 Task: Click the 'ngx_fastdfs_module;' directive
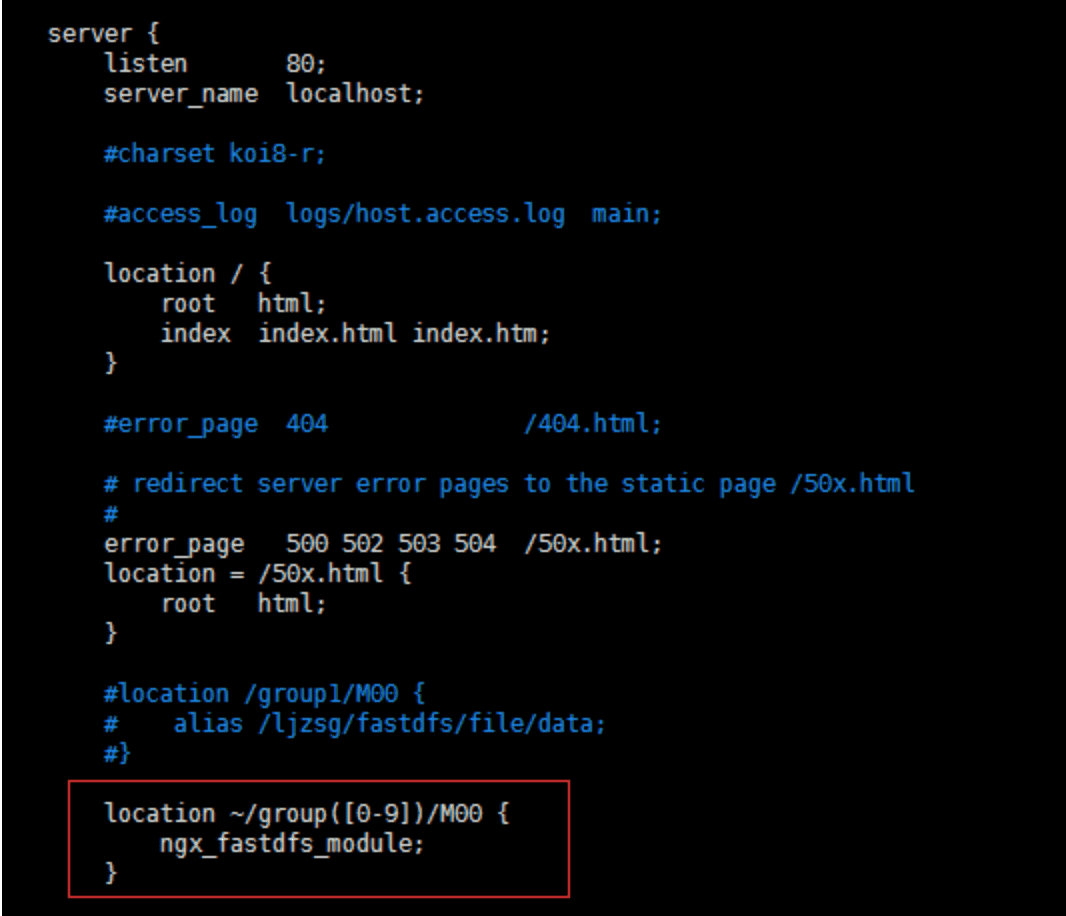[292, 843]
